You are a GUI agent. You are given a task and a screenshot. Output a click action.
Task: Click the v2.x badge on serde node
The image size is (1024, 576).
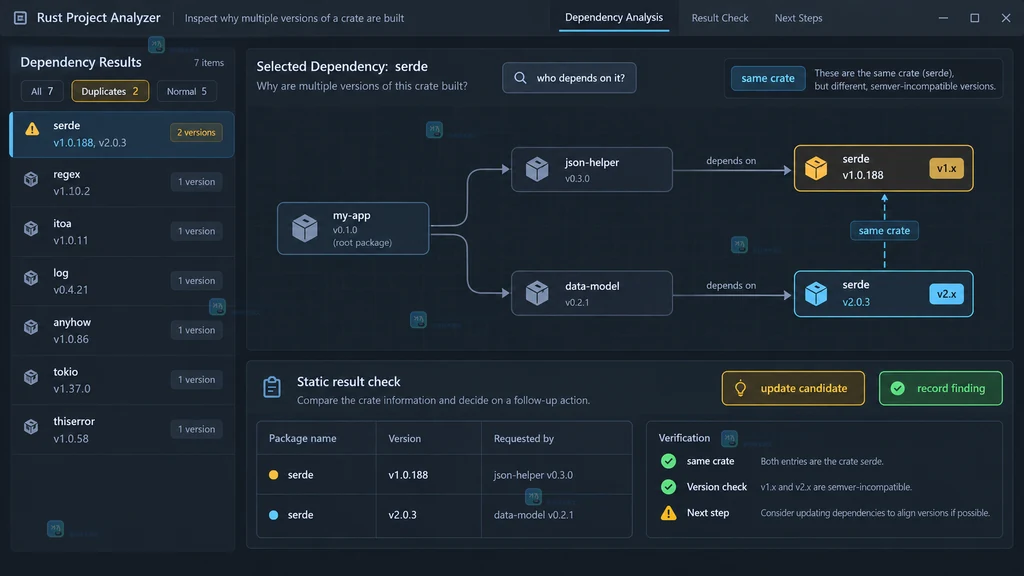pos(946,294)
